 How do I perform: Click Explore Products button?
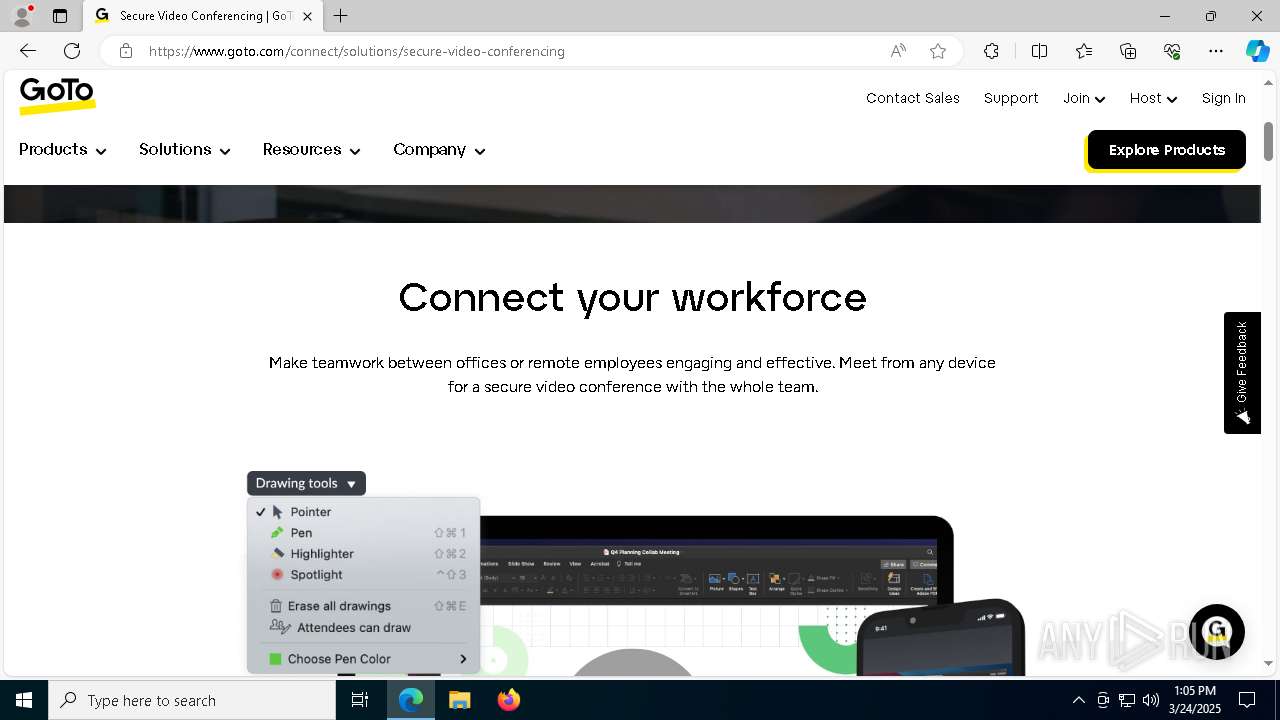1166,150
